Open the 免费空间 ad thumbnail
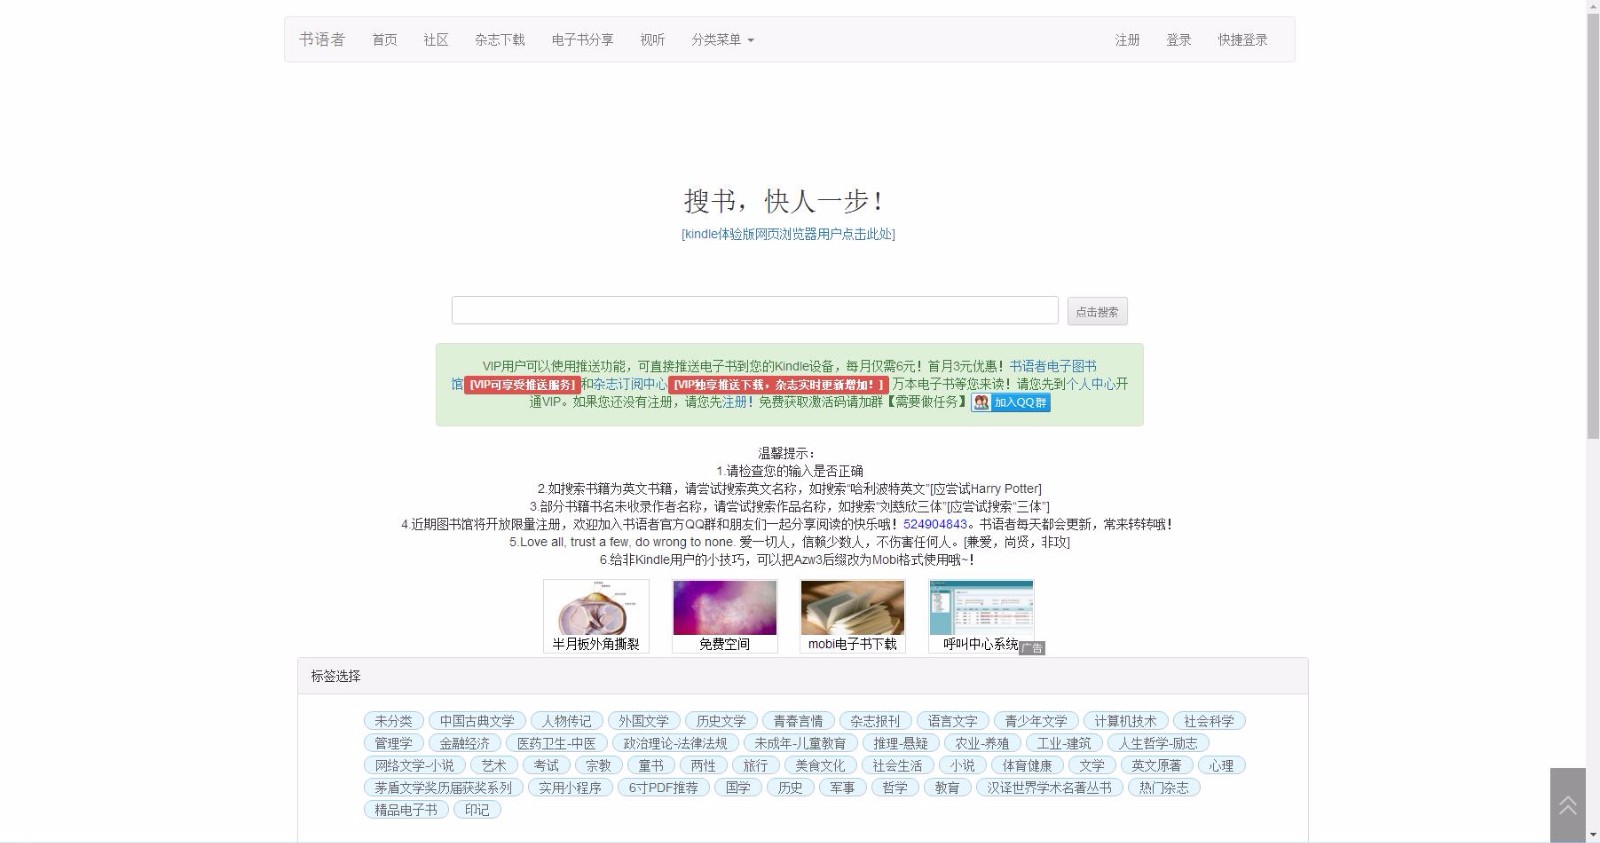This screenshot has height=843, width=1600. [724, 616]
